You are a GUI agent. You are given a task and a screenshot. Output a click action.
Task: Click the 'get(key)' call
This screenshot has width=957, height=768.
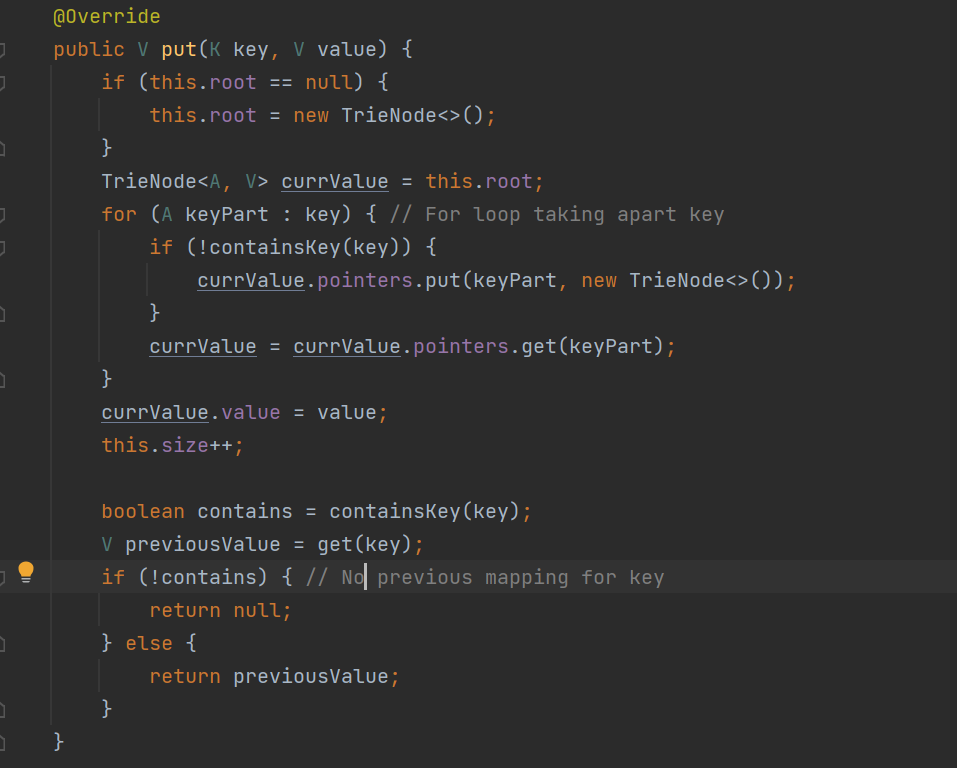pyautogui.click(x=364, y=544)
